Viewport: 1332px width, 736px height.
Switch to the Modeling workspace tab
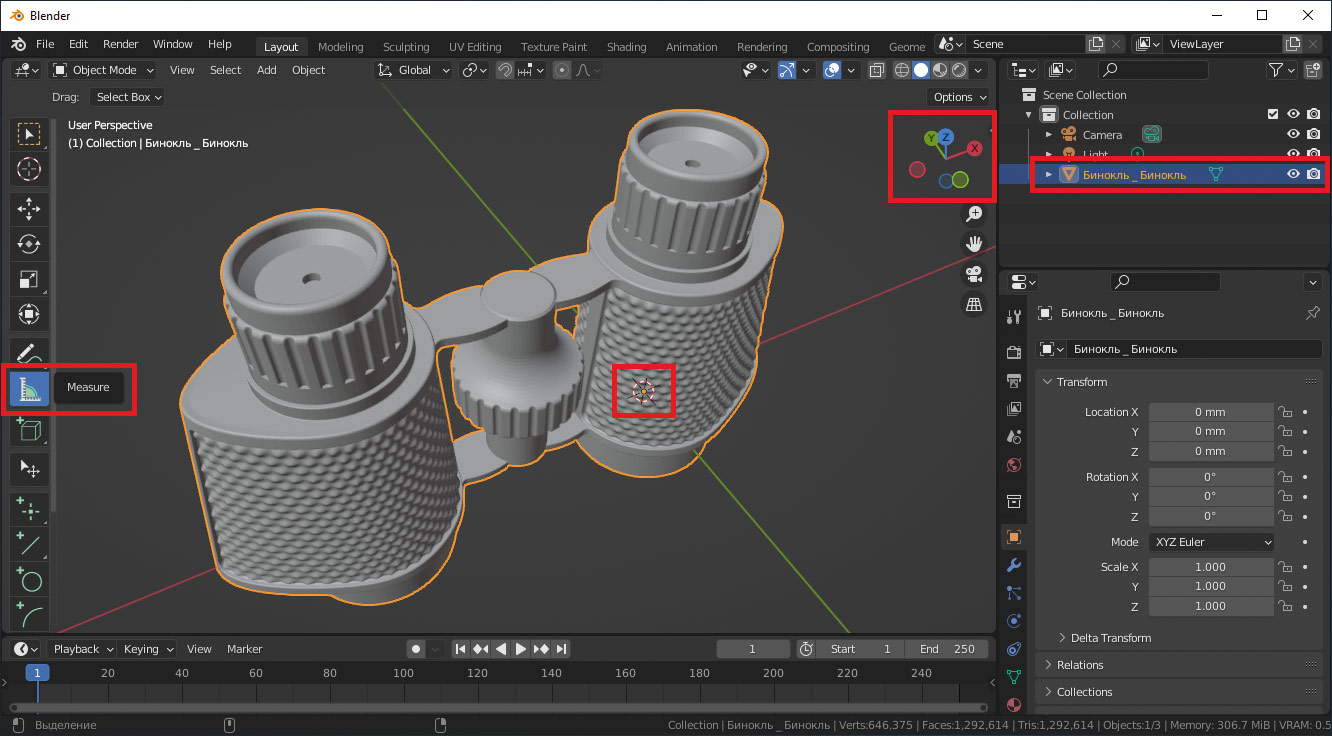(340, 47)
